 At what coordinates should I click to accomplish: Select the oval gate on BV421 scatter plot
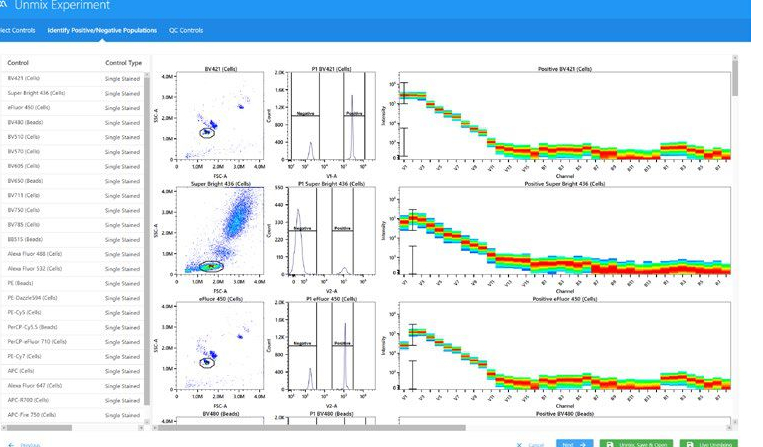coord(207,131)
